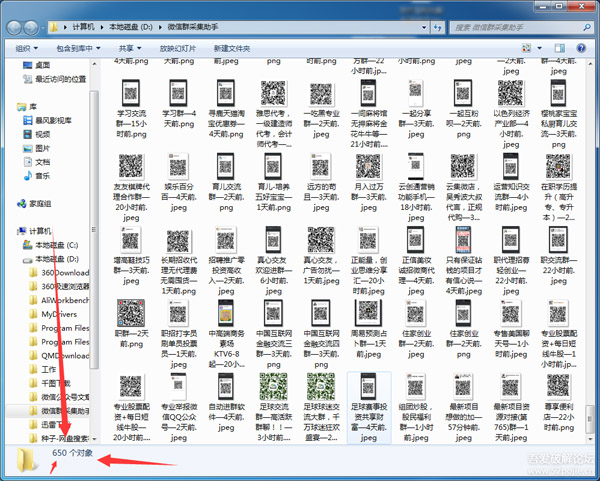Click 新建文件夹 button
600x481 pixels.
coord(232,48)
